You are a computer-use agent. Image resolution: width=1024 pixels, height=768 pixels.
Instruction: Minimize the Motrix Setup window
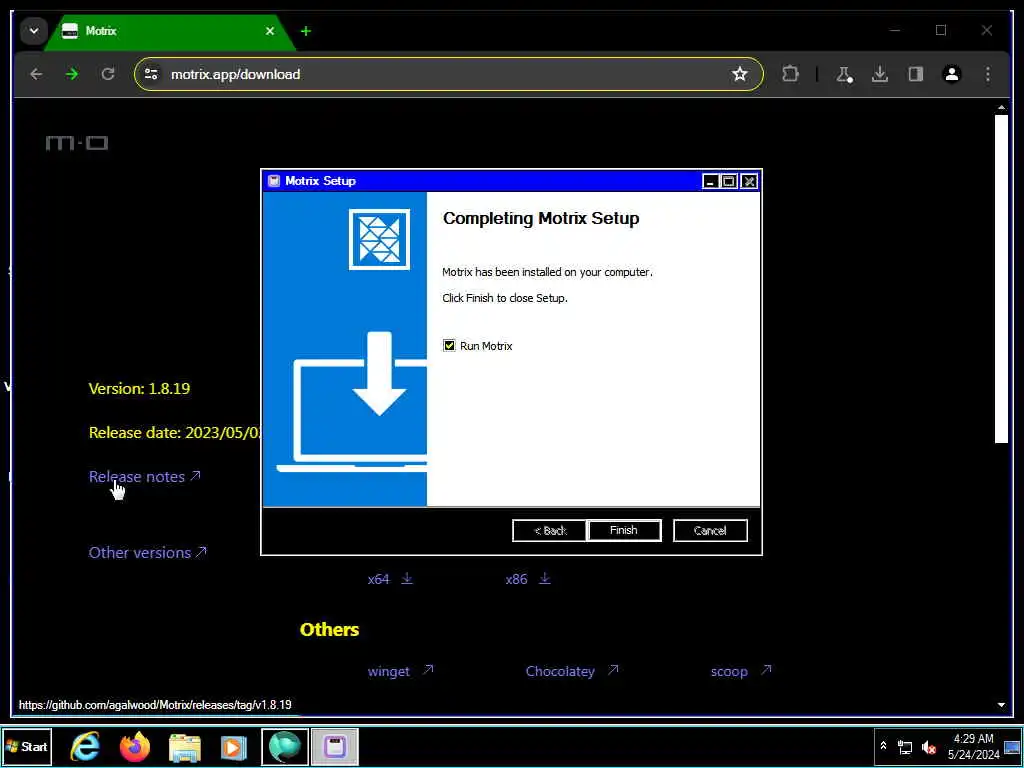coord(711,182)
